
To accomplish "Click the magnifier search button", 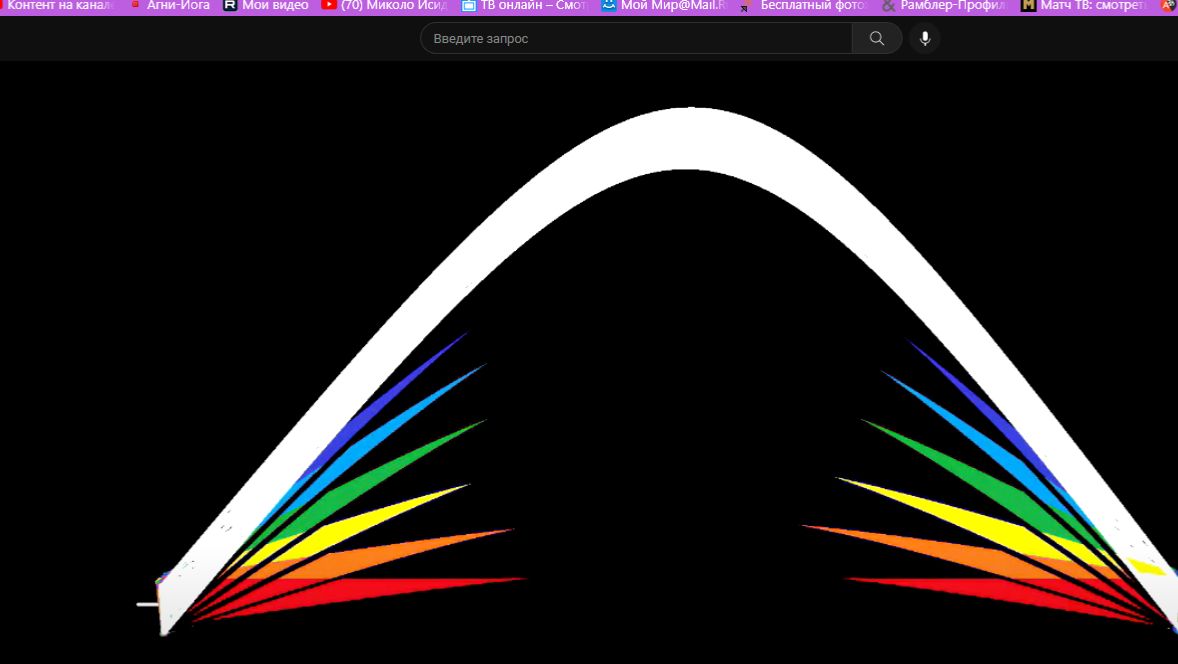I will point(877,38).
